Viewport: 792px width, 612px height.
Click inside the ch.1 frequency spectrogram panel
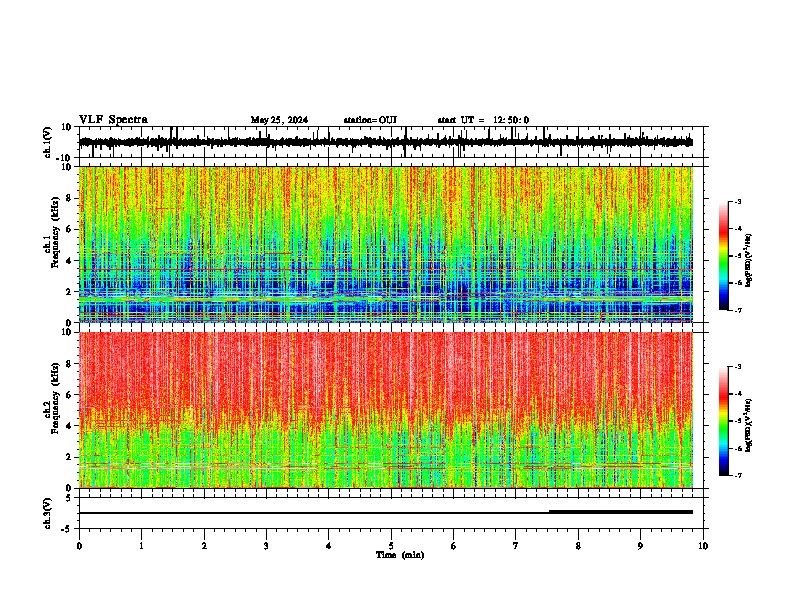pos(390,244)
